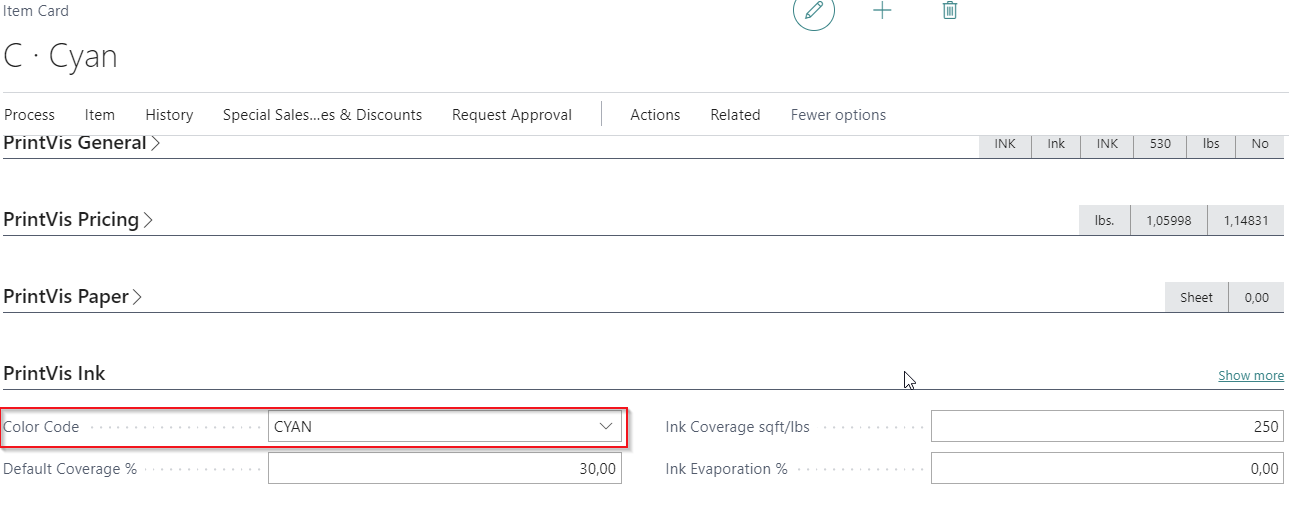The width and height of the screenshot is (1289, 523).
Task: Click the trash can delete icon
Action: coord(949,11)
